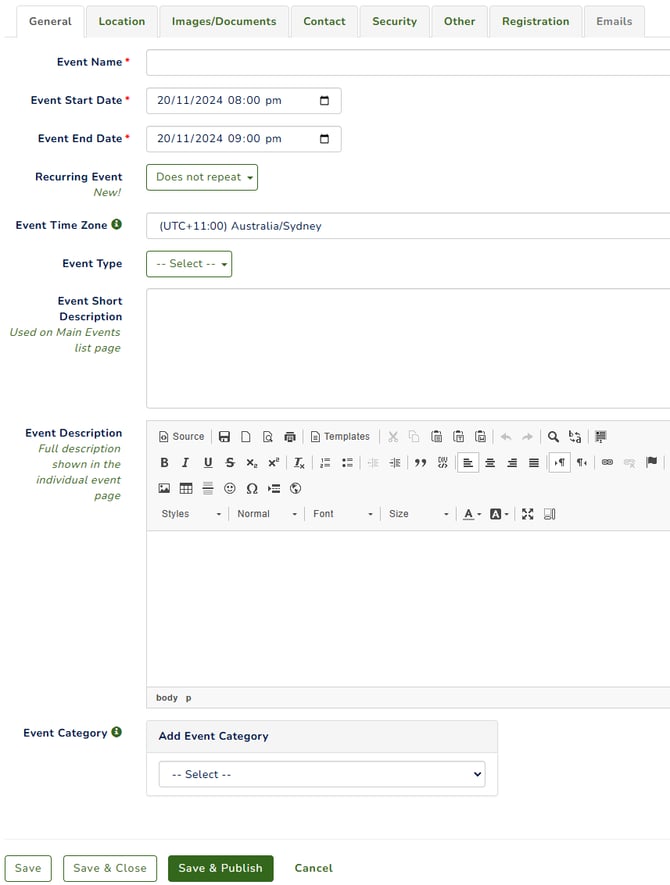Switch to the Location tab
This screenshot has height=885, width=670.
tap(121, 21)
